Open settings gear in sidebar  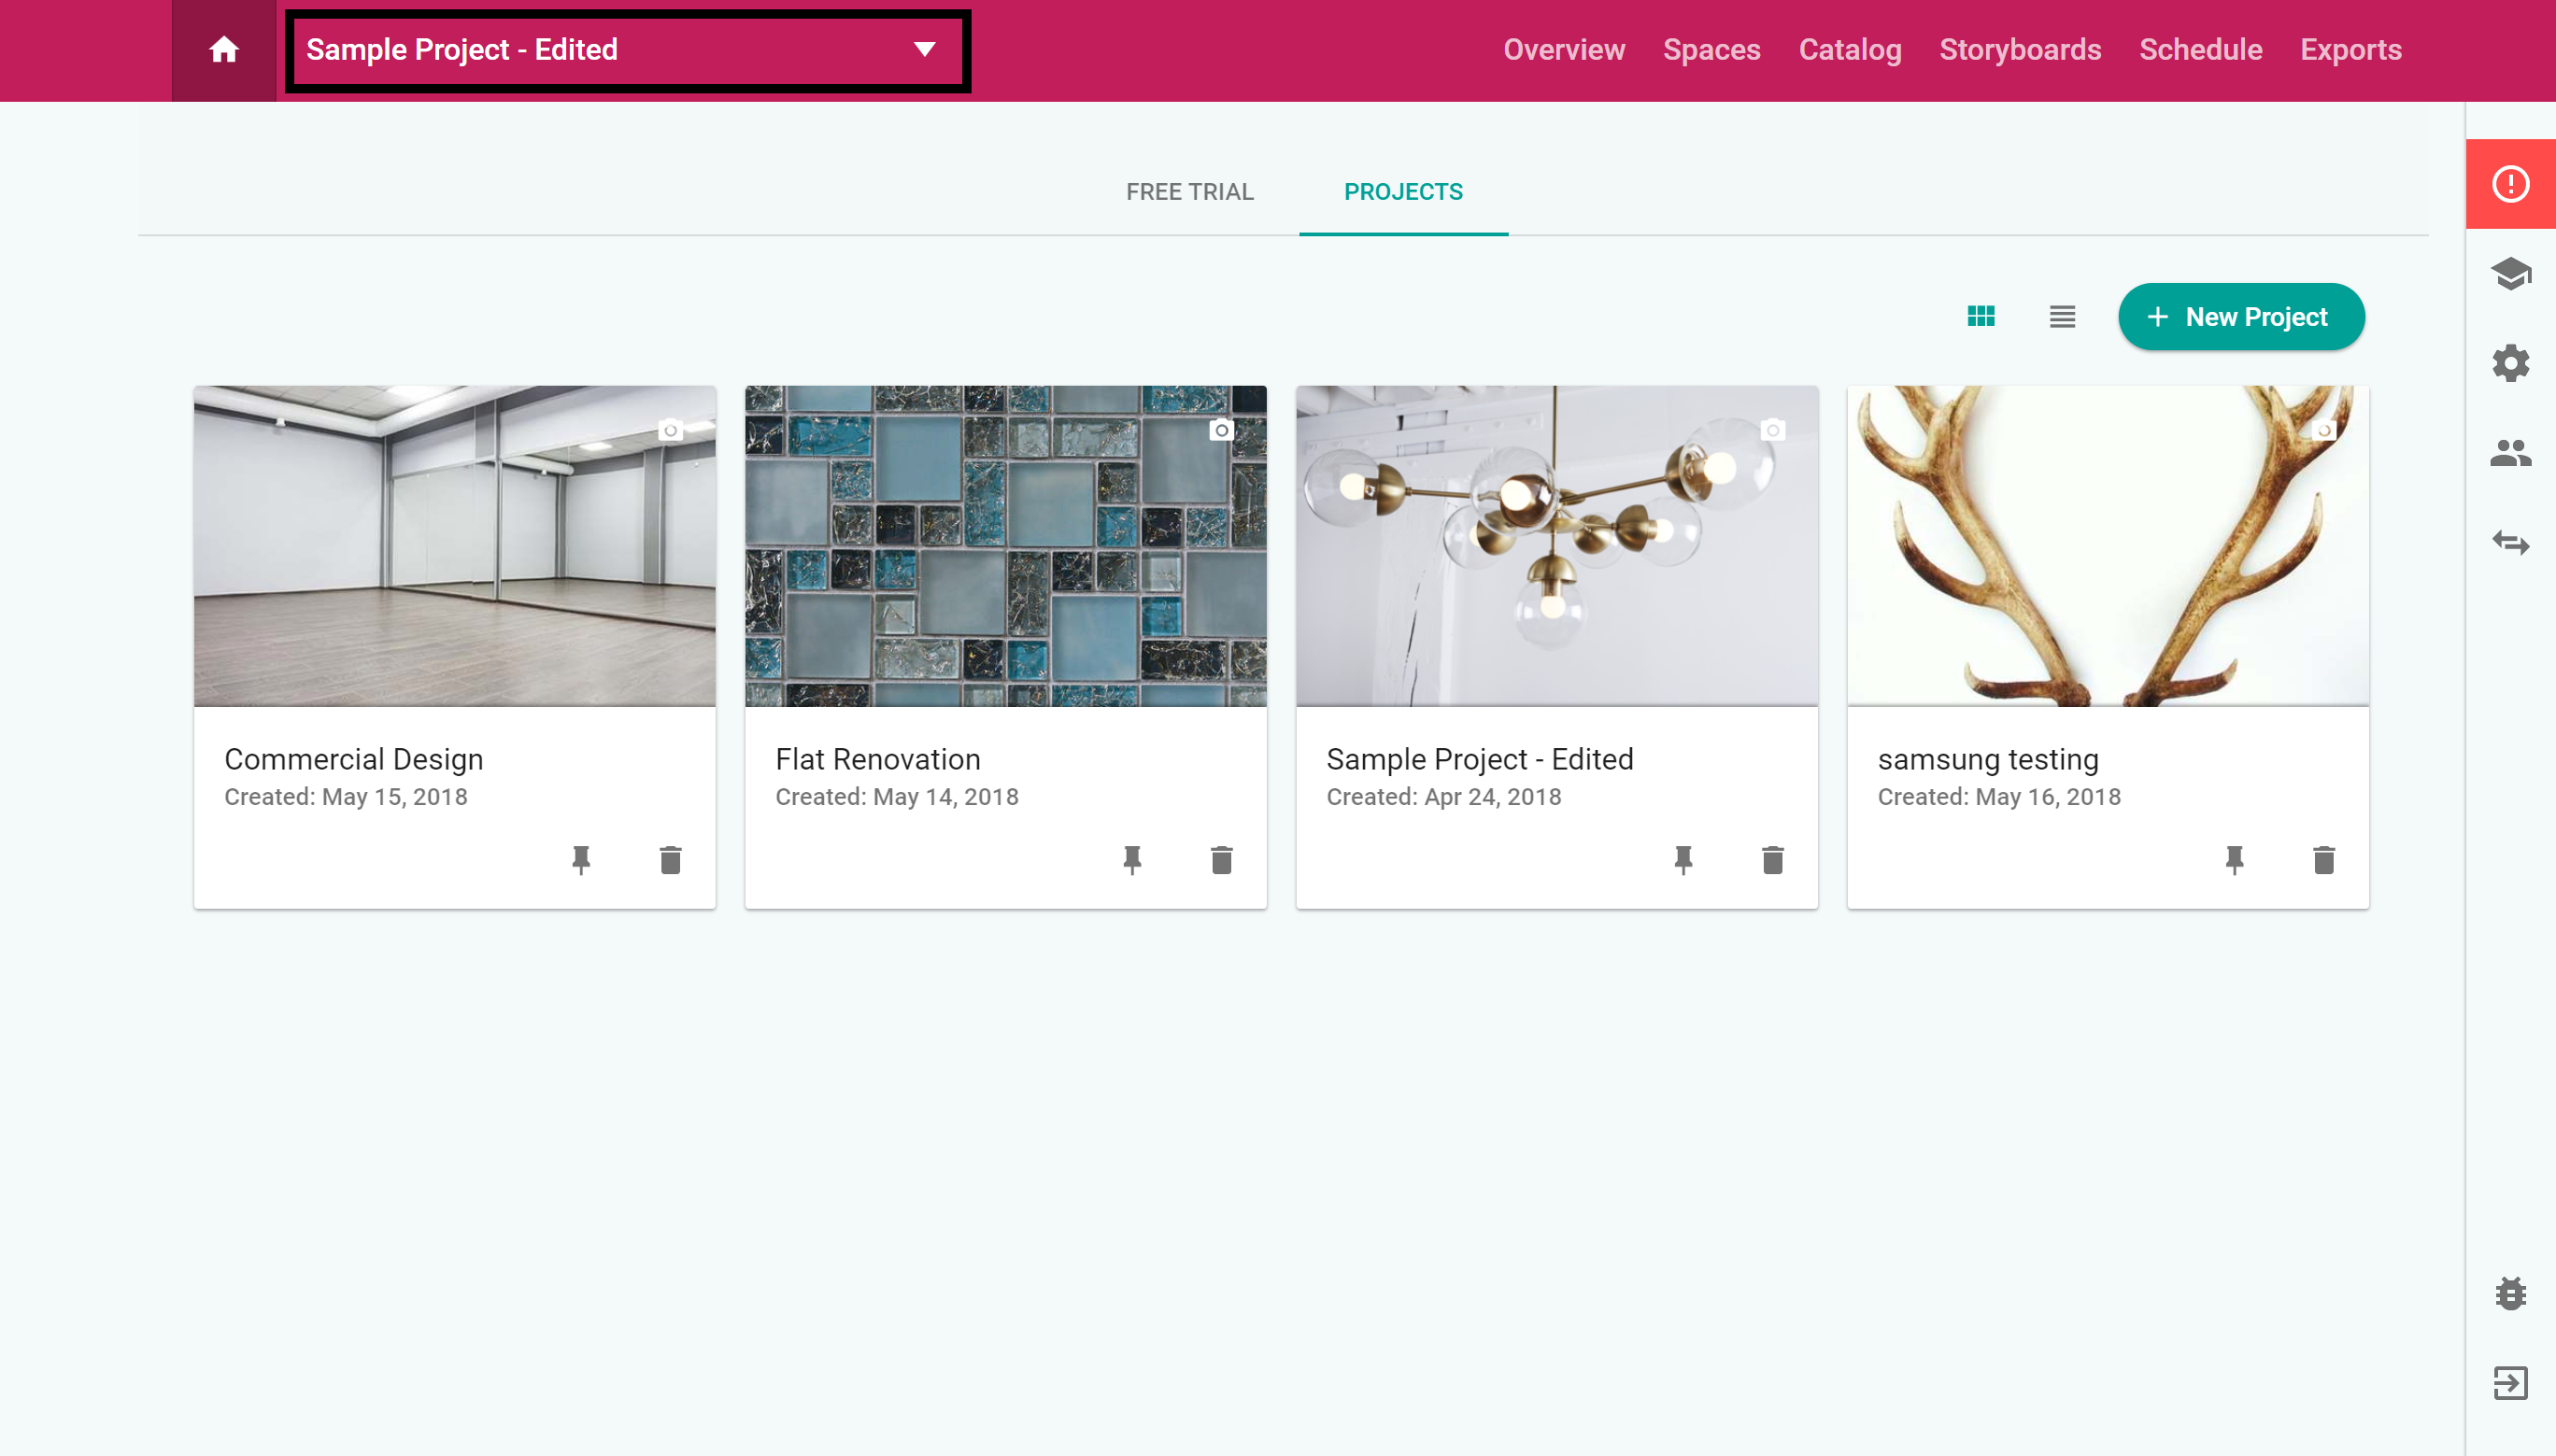pos(2510,363)
